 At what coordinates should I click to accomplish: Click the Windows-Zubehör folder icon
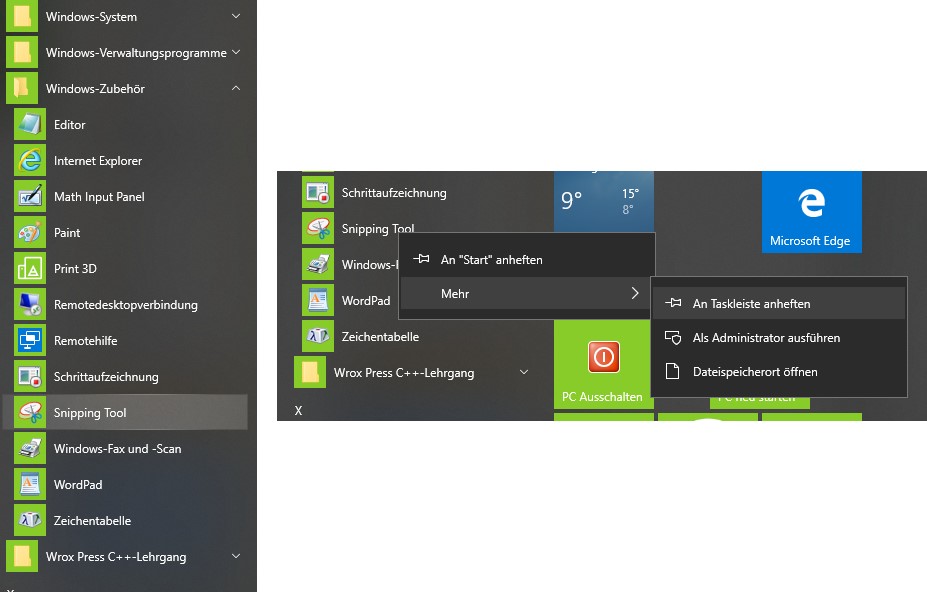pyautogui.click(x=22, y=89)
